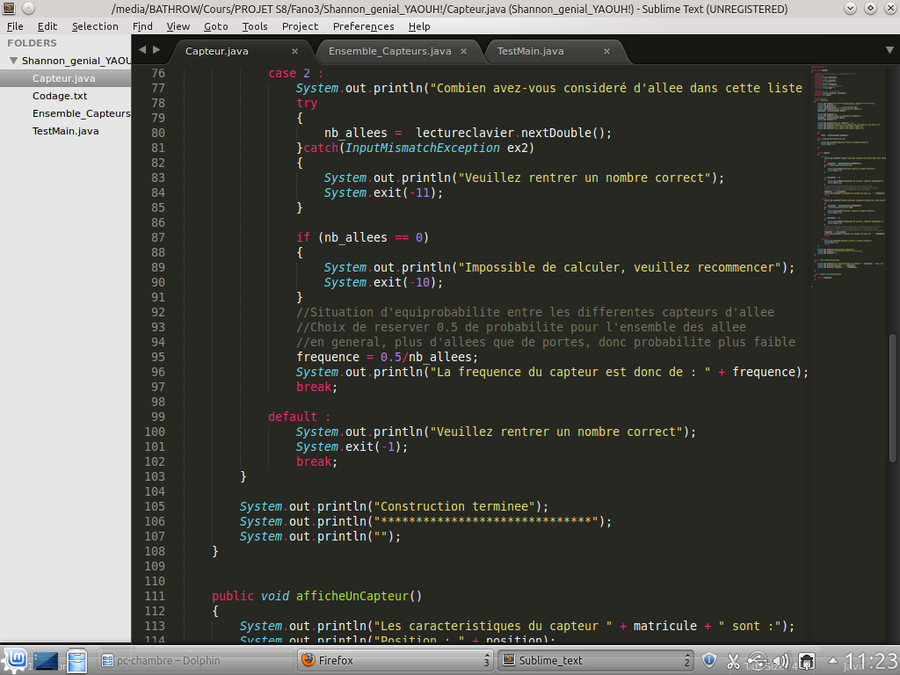Screen dimensions: 900x675
Task: Click the next tab arrow
Action: [156, 49]
